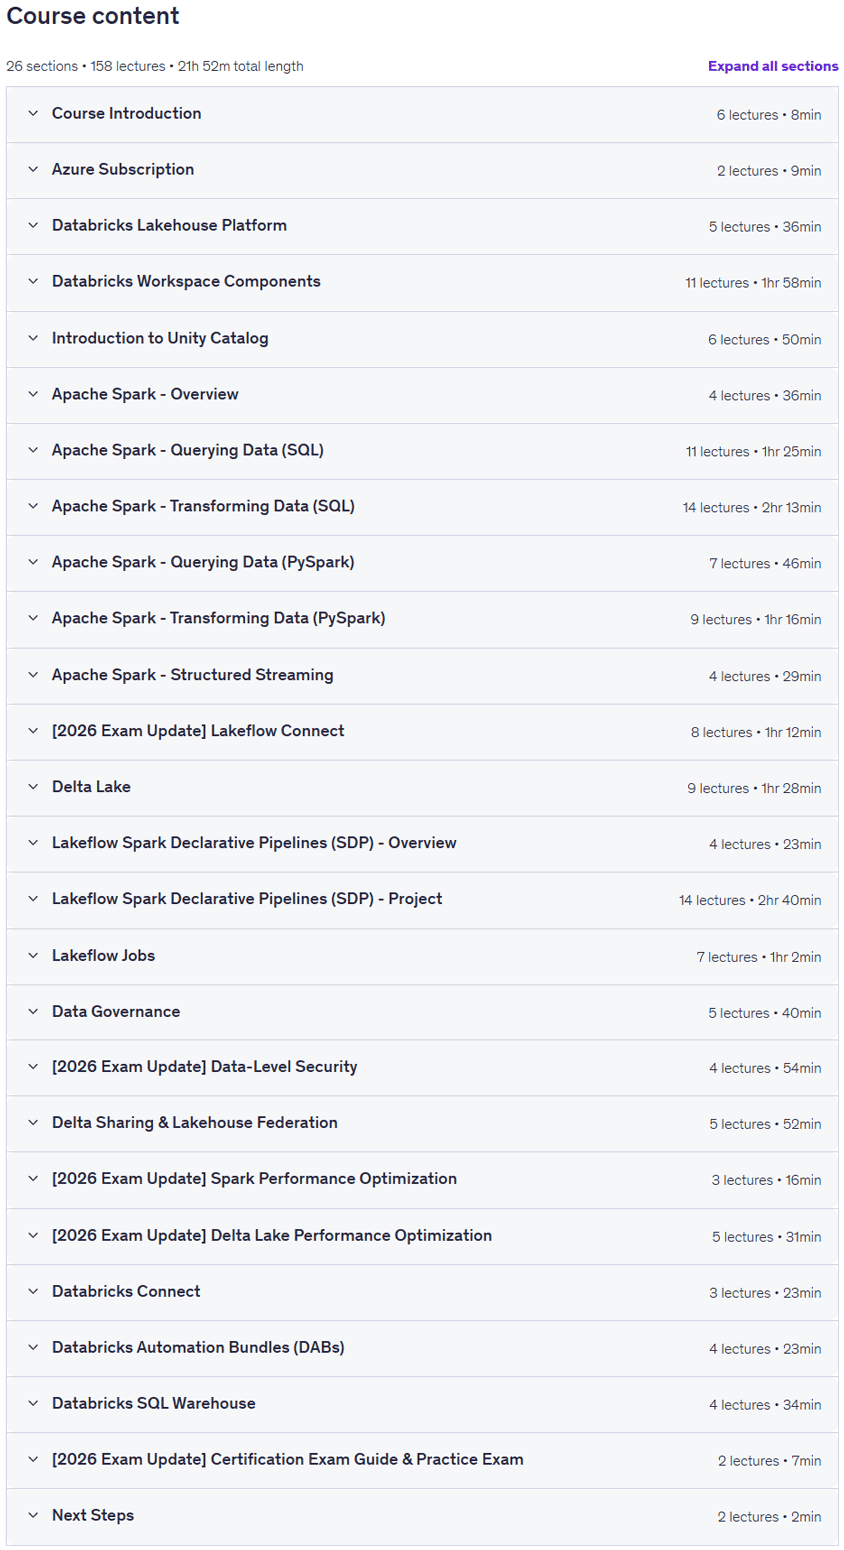Click '9 lectures • 1hr 28min' text
Image resolution: width=844 pixels, height=1550 pixels.
pyautogui.click(x=754, y=789)
